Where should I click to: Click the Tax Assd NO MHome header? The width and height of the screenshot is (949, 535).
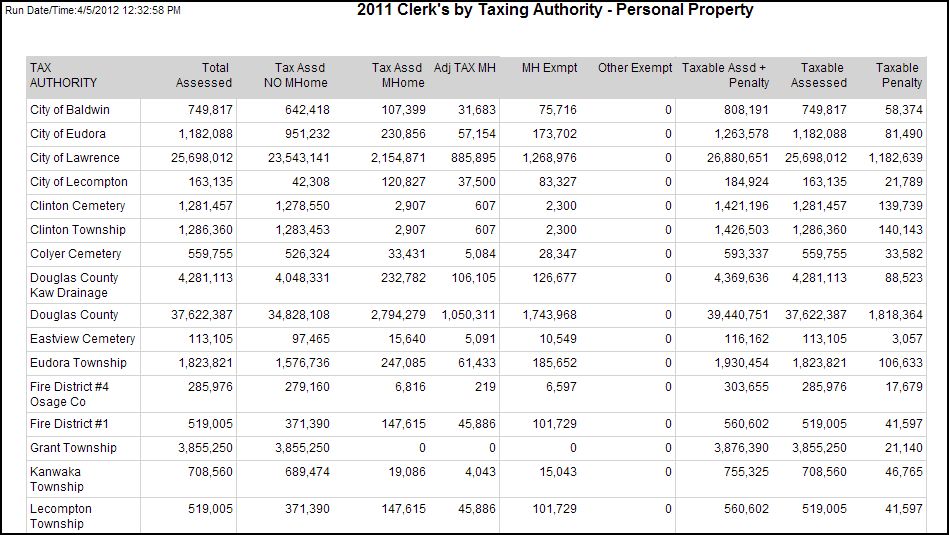pyautogui.click(x=301, y=75)
